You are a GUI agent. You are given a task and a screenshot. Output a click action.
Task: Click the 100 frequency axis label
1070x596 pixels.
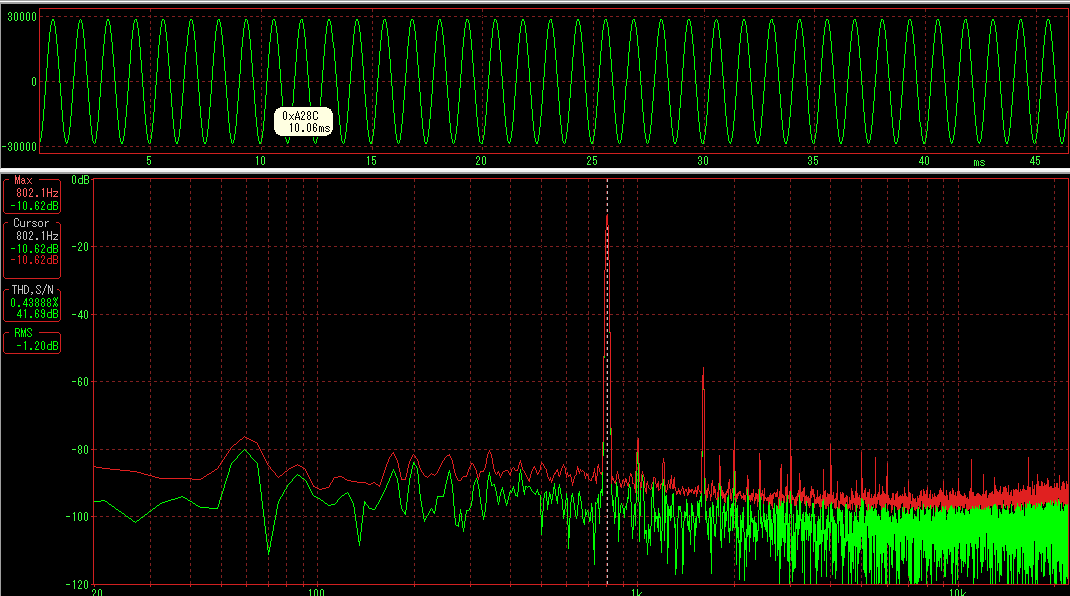pyautogui.click(x=315, y=591)
